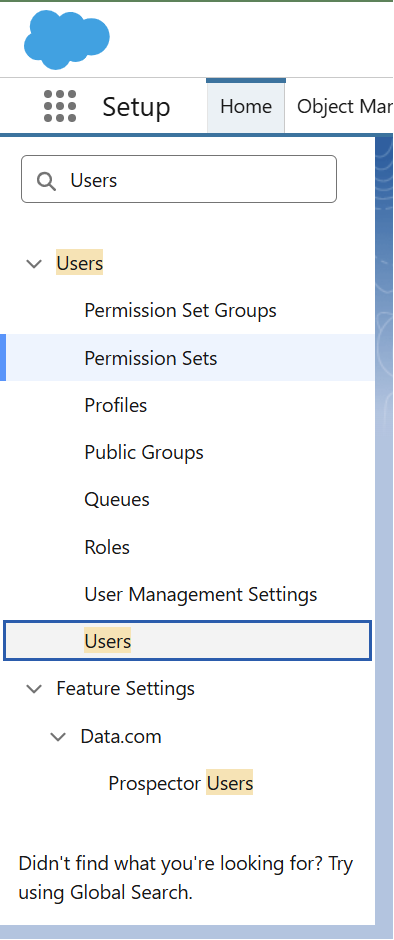Click the Feature Settings heading
Image resolution: width=394 pixels, height=940 pixels.
coord(125,689)
